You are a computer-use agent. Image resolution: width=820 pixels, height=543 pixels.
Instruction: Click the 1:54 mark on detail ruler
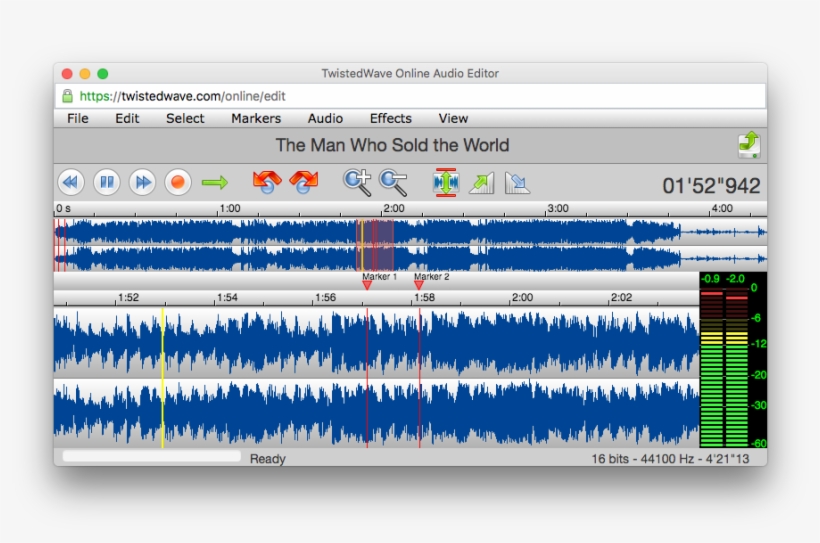[227, 297]
